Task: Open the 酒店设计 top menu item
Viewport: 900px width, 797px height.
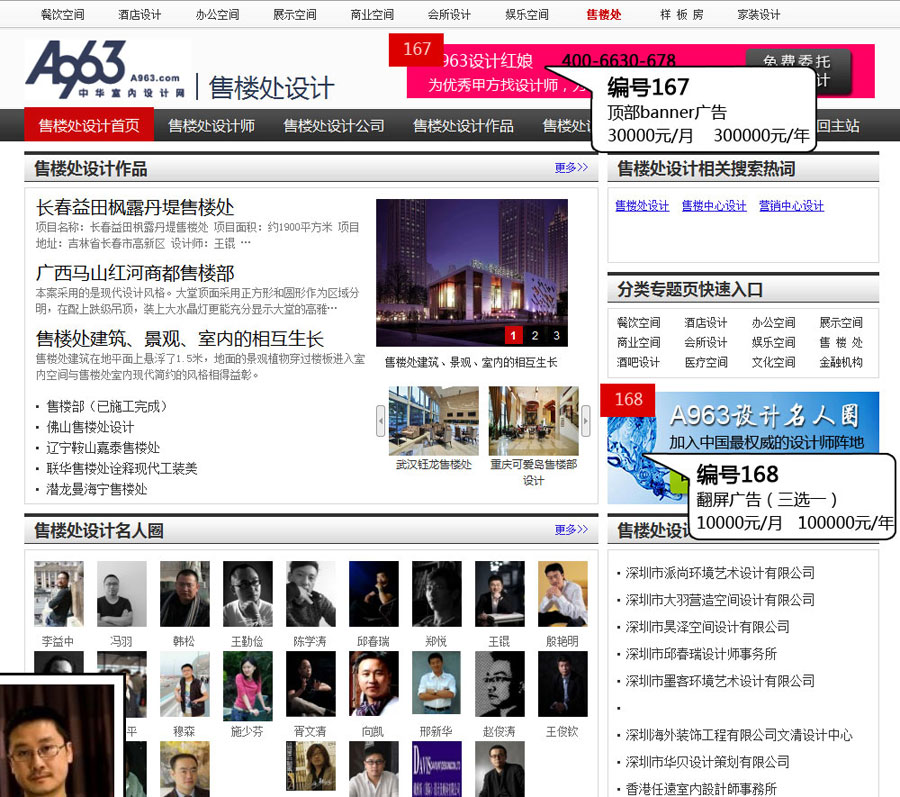Action: point(139,14)
